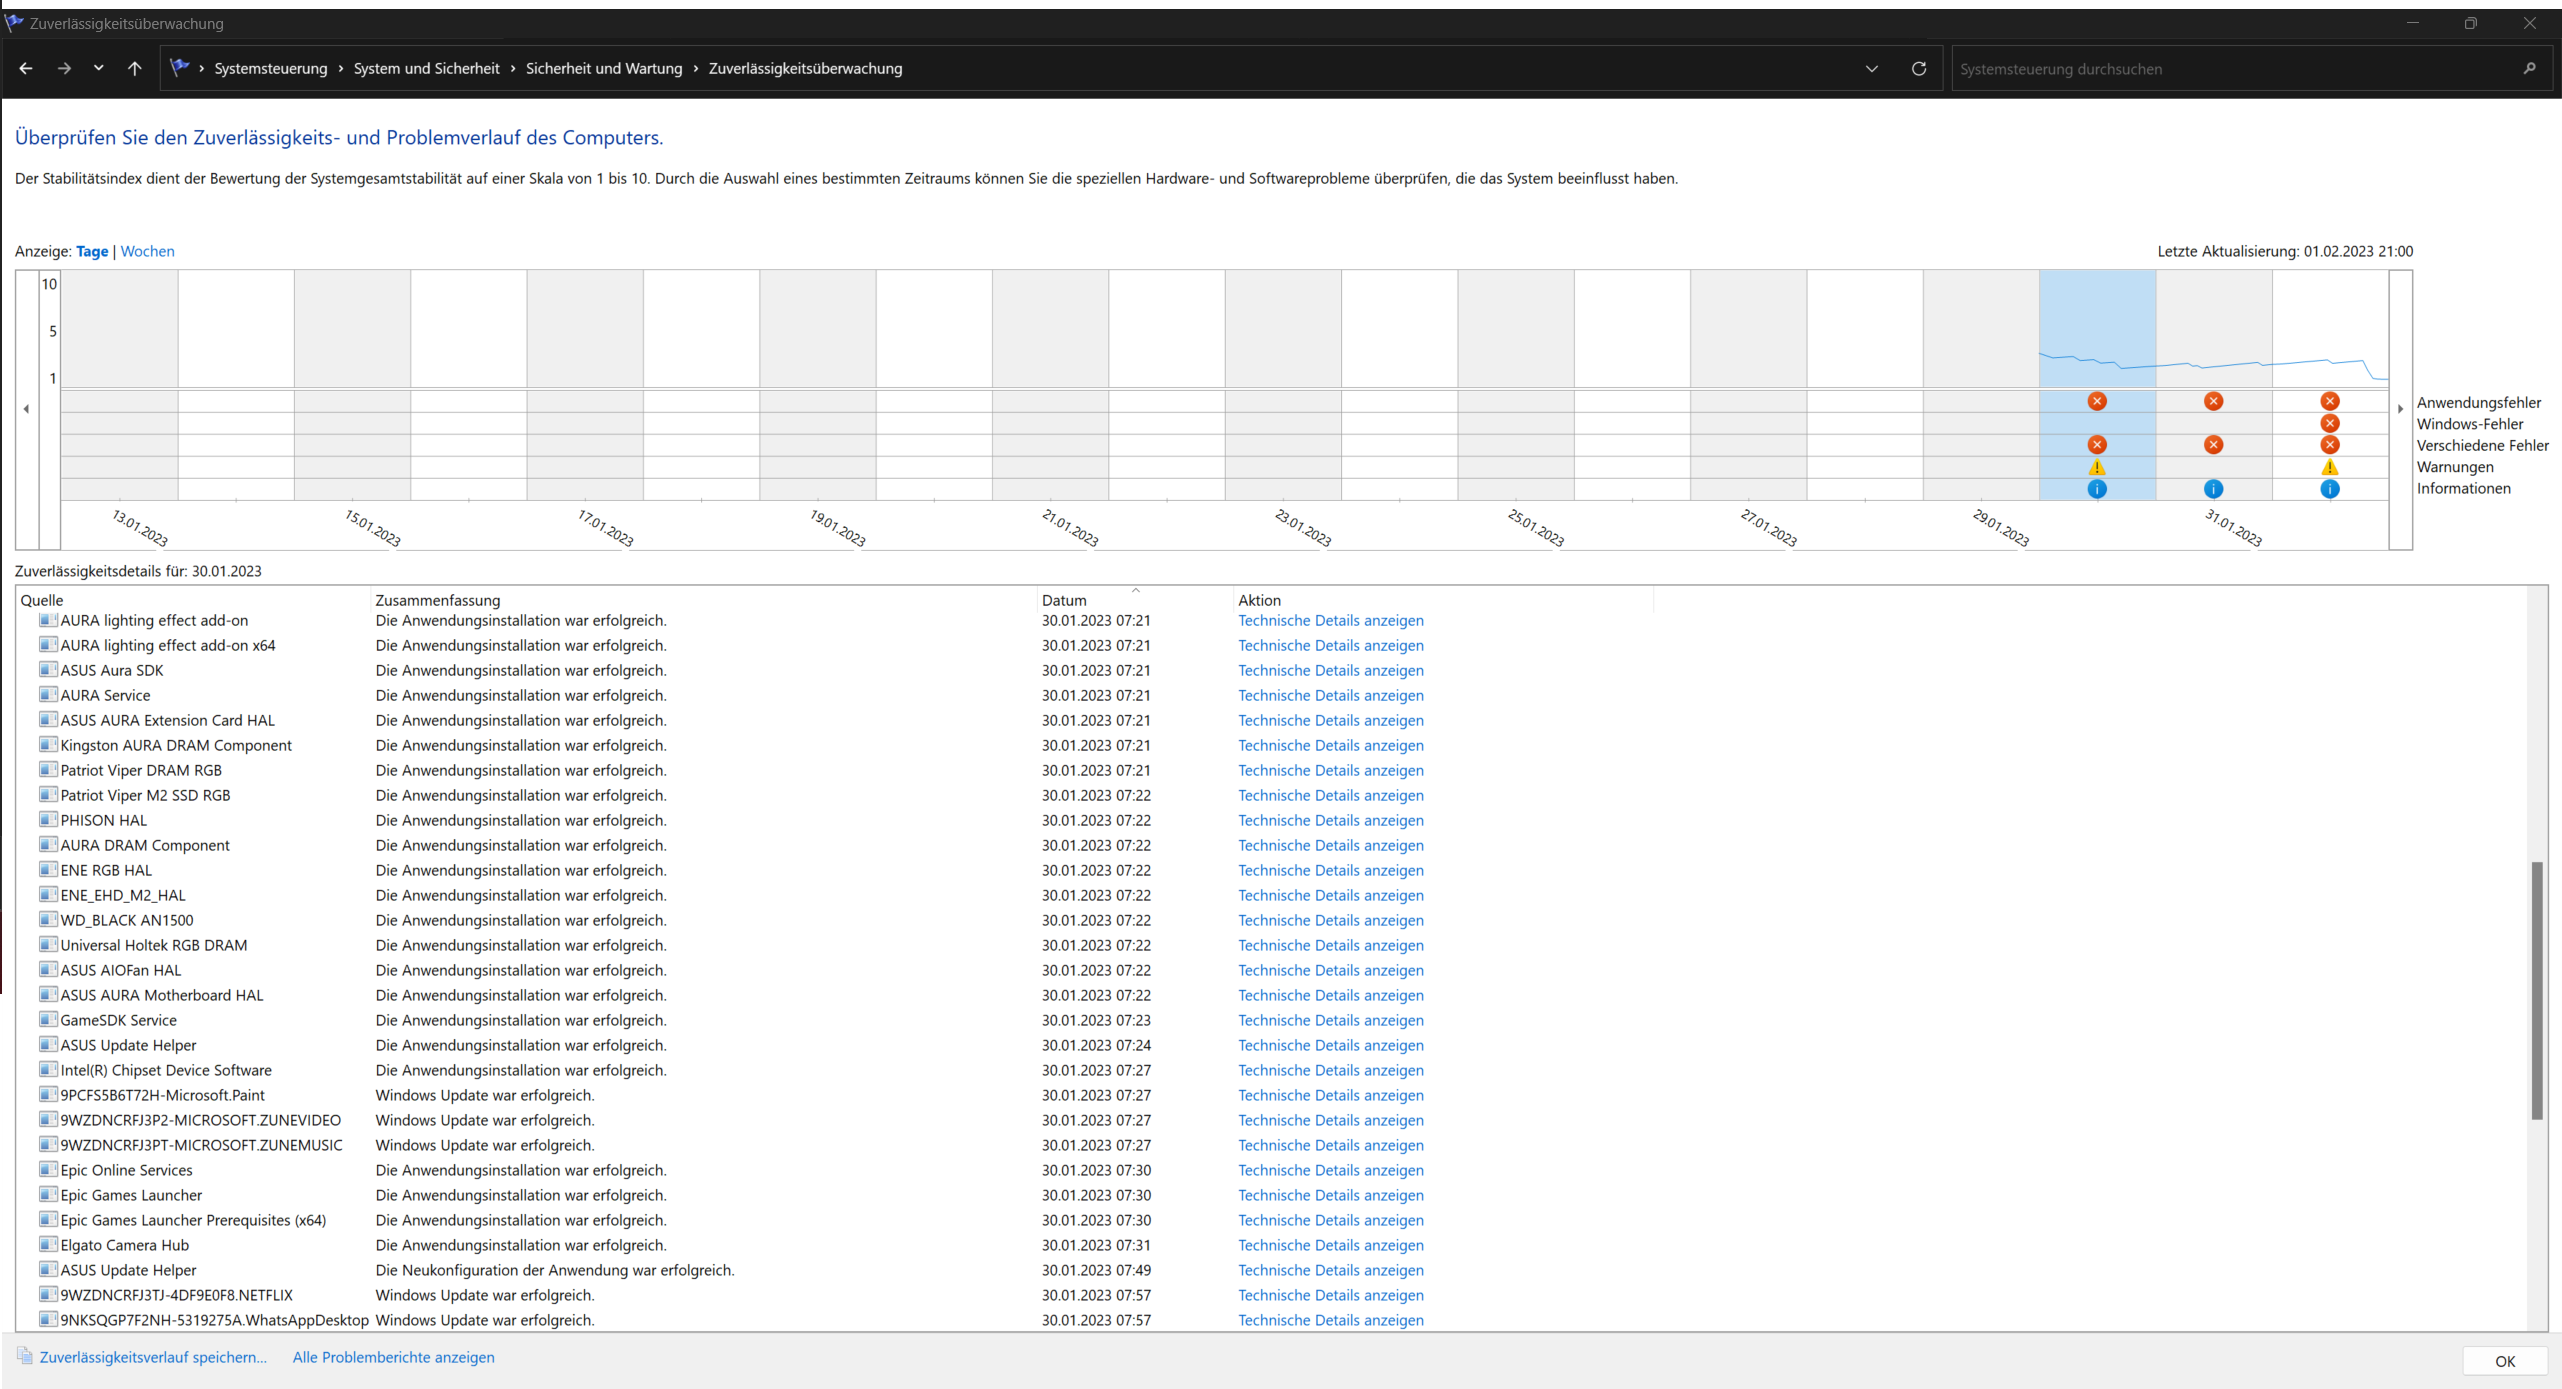
Task: Click the miscellaneous error icon for 31.01.2023
Action: click(x=2213, y=445)
